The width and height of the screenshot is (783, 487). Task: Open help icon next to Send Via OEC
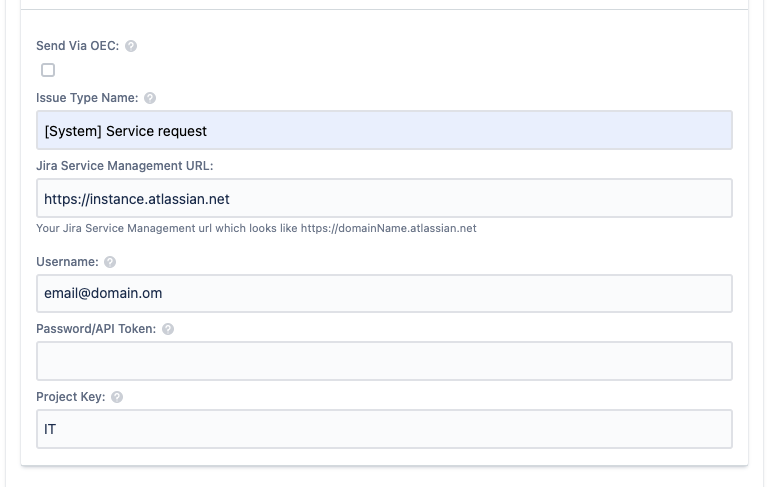pyautogui.click(x=131, y=46)
